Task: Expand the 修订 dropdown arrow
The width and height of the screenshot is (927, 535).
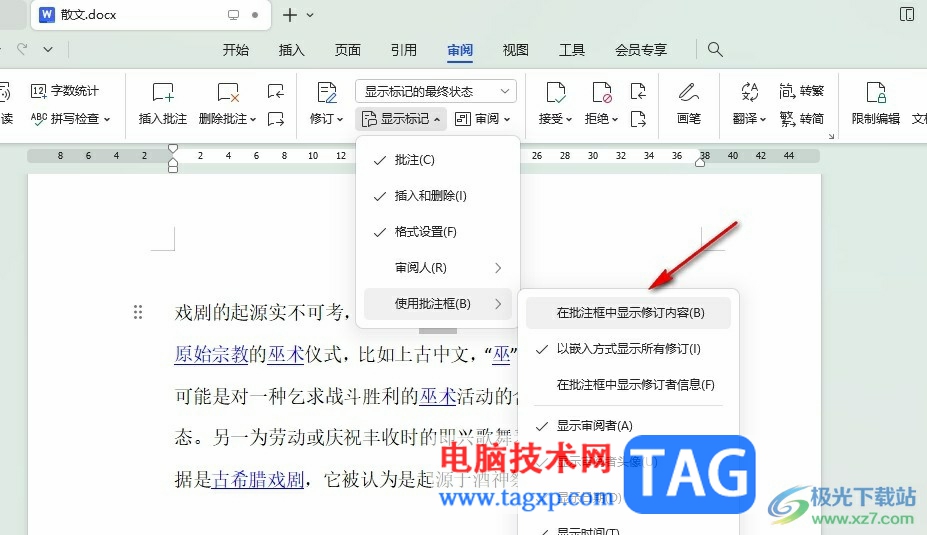Action: click(340, 120)
